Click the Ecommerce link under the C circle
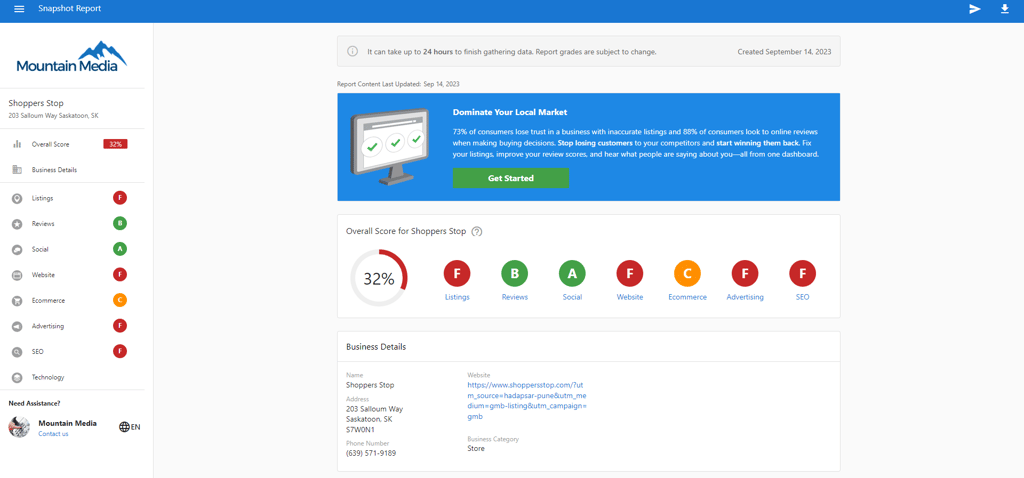The image size is (1024, 478). (687, 297)
